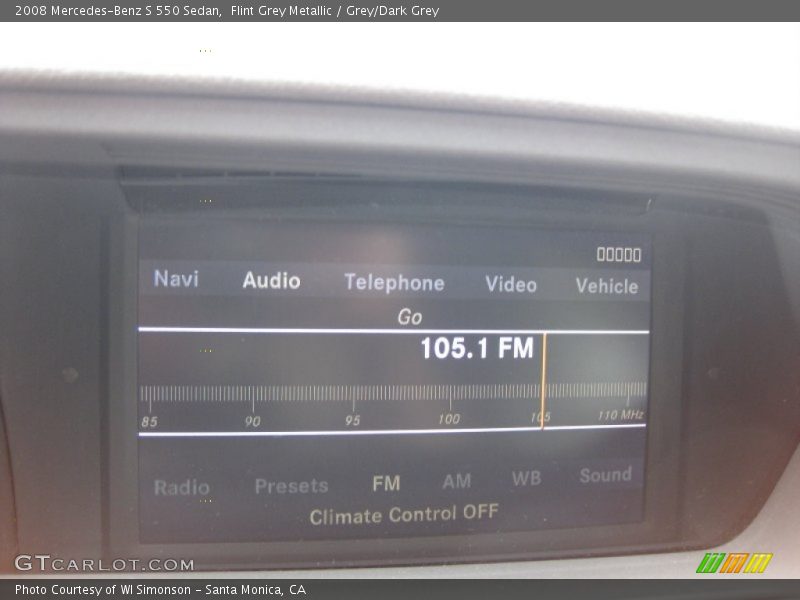Open the Video tab
This screenshot has height=600, width=800.
click(x=511, y=283)
